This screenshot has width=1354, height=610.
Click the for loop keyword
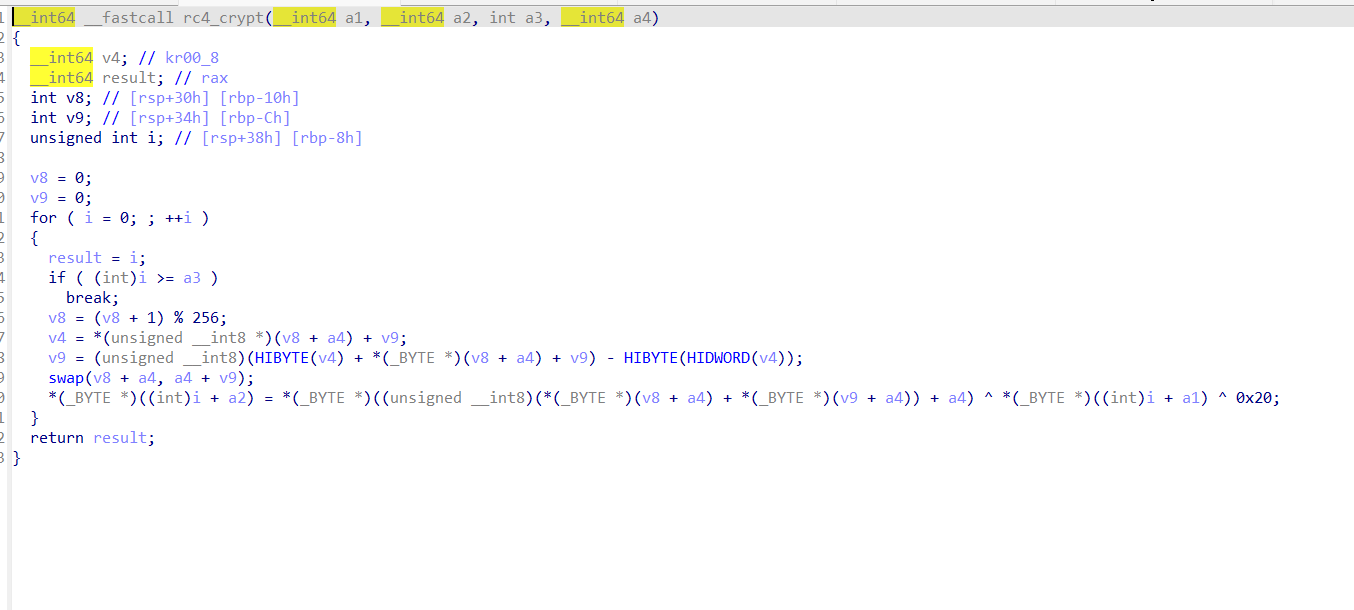43,218
